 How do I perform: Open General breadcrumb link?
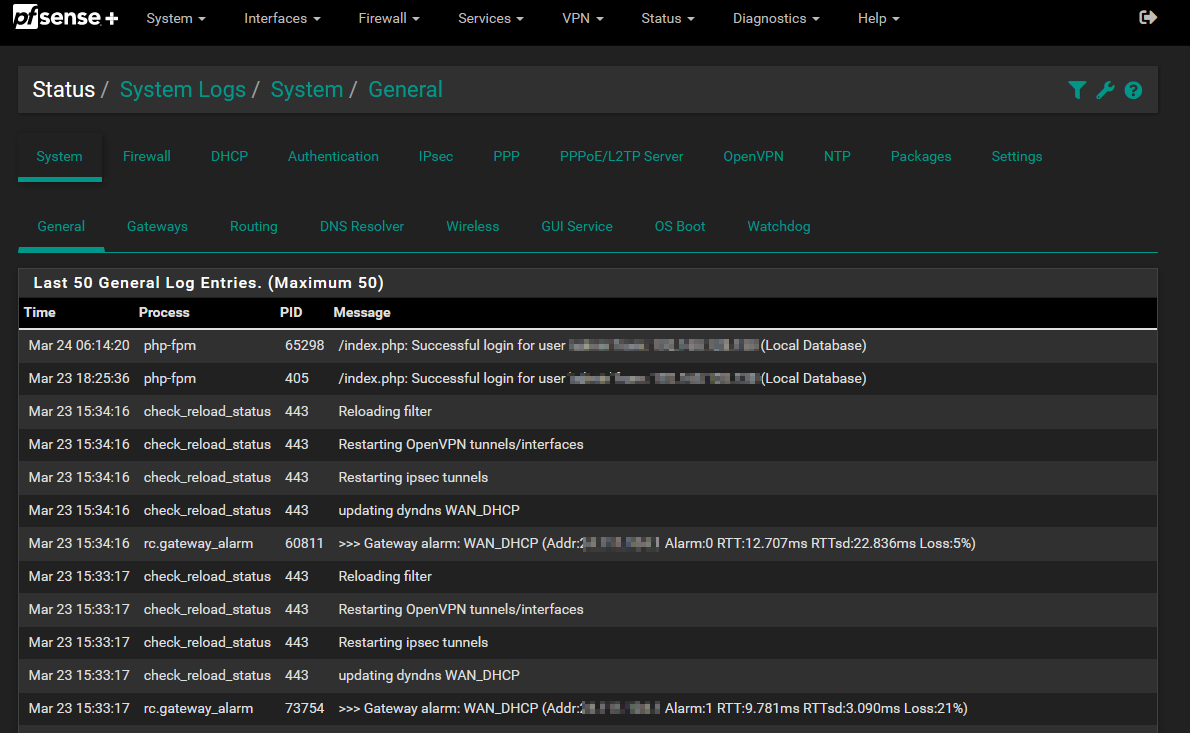(x=405, y=90)
